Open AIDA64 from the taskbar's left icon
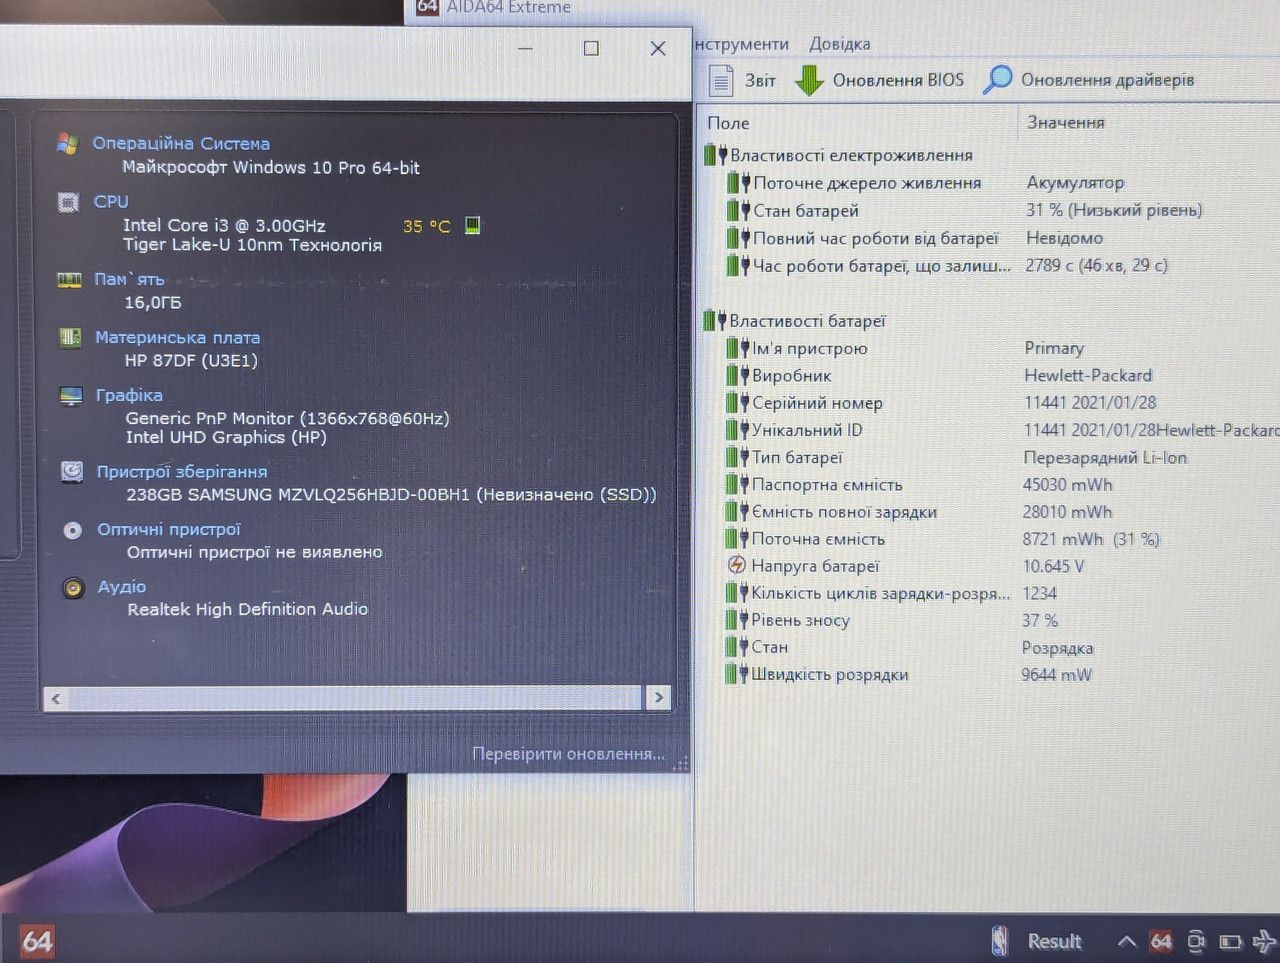 tap(37, 940)
